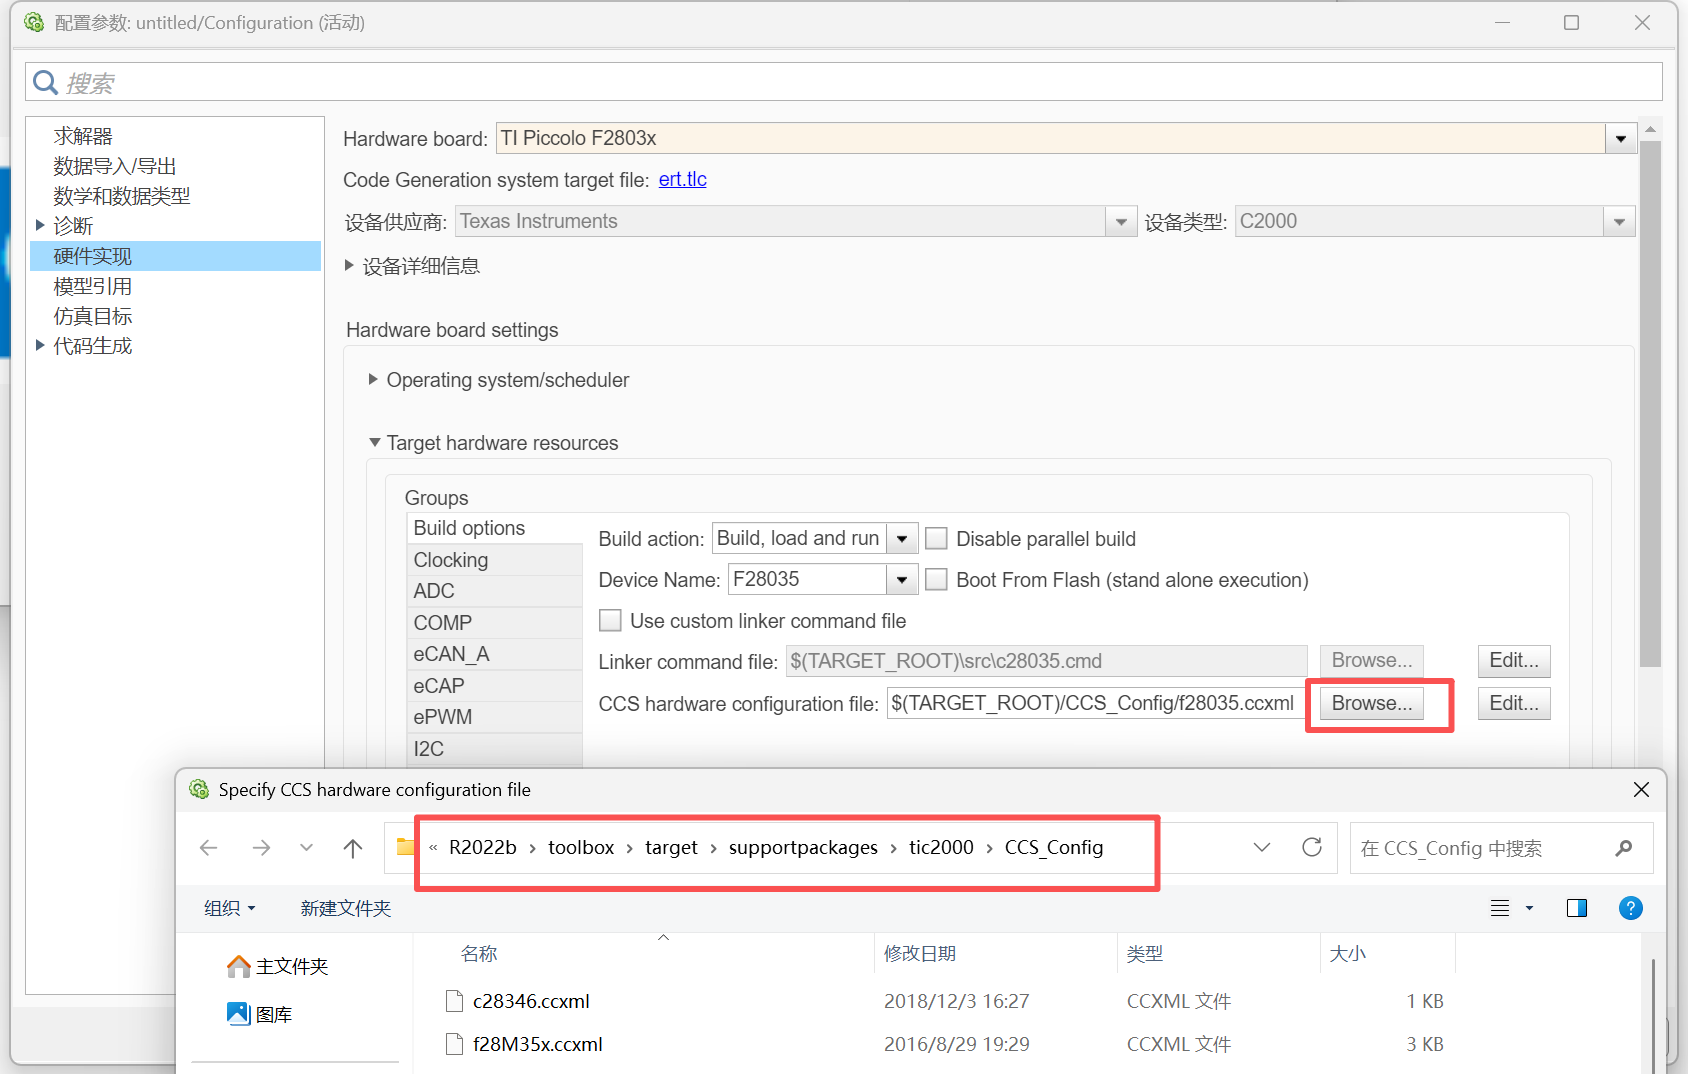Close the Specify CCS hardware configuration dialog

pyautogui.click(x=1641, y=790)
